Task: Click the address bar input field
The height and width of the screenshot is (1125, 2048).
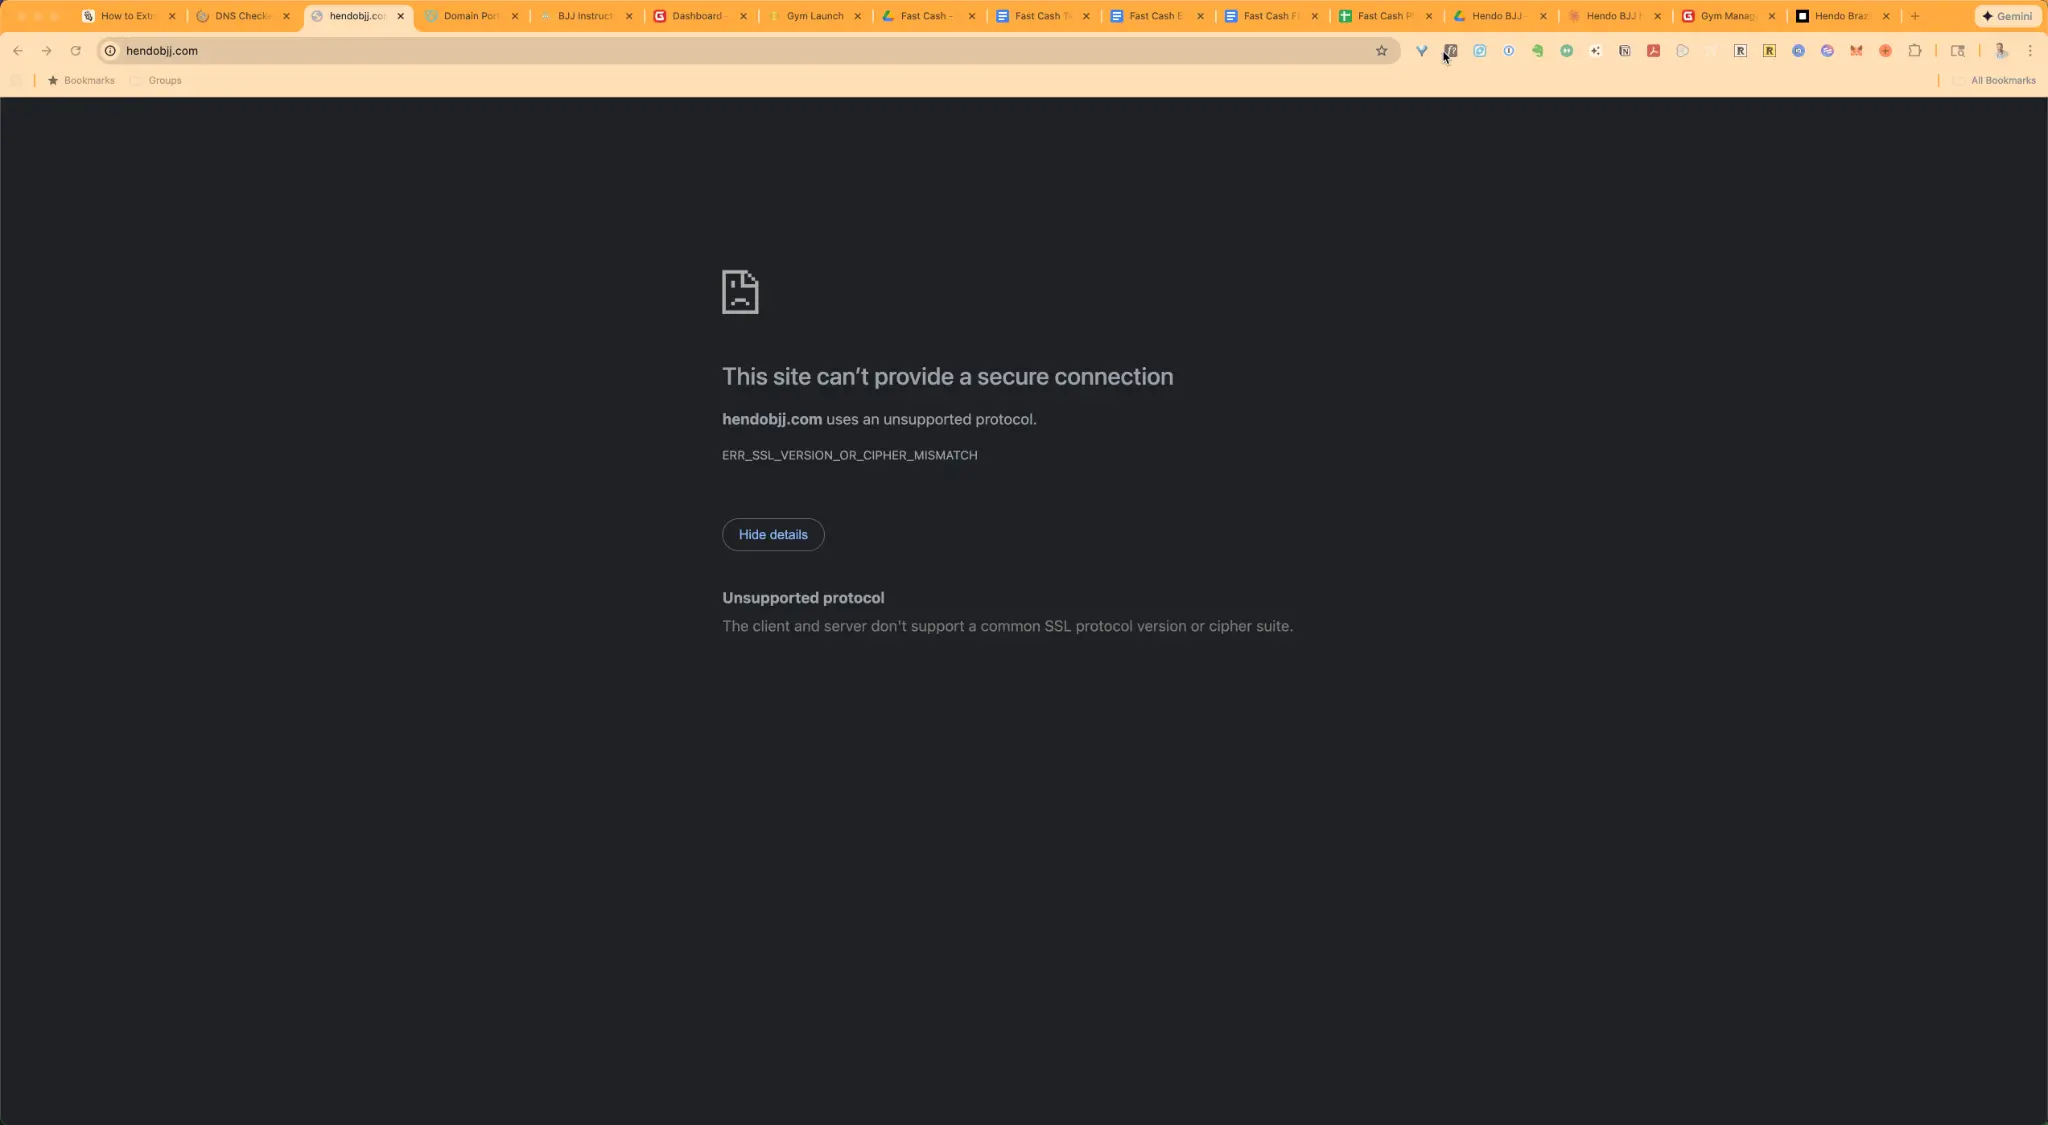Action: [400, 50]
